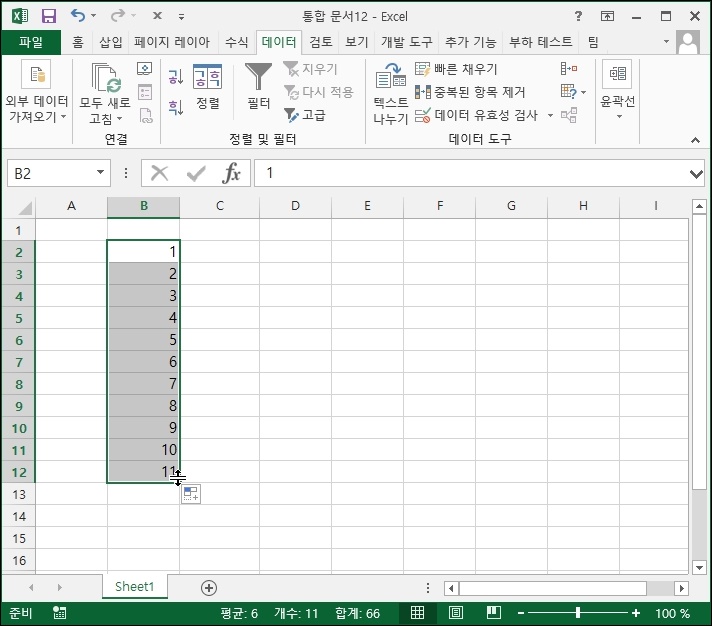Image resolution: width=712 pixels, height=626 pixels.
Task: Click Reapply filter (다시 적용)
Action: (x=318, y=92)
